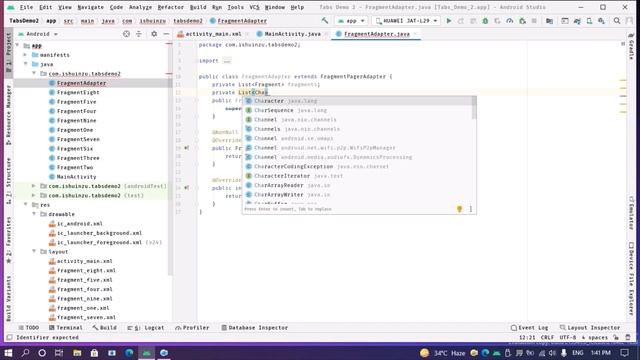Expand com.ishuinzu.tabsdemo2 androidTest package

tap(34, 186)
